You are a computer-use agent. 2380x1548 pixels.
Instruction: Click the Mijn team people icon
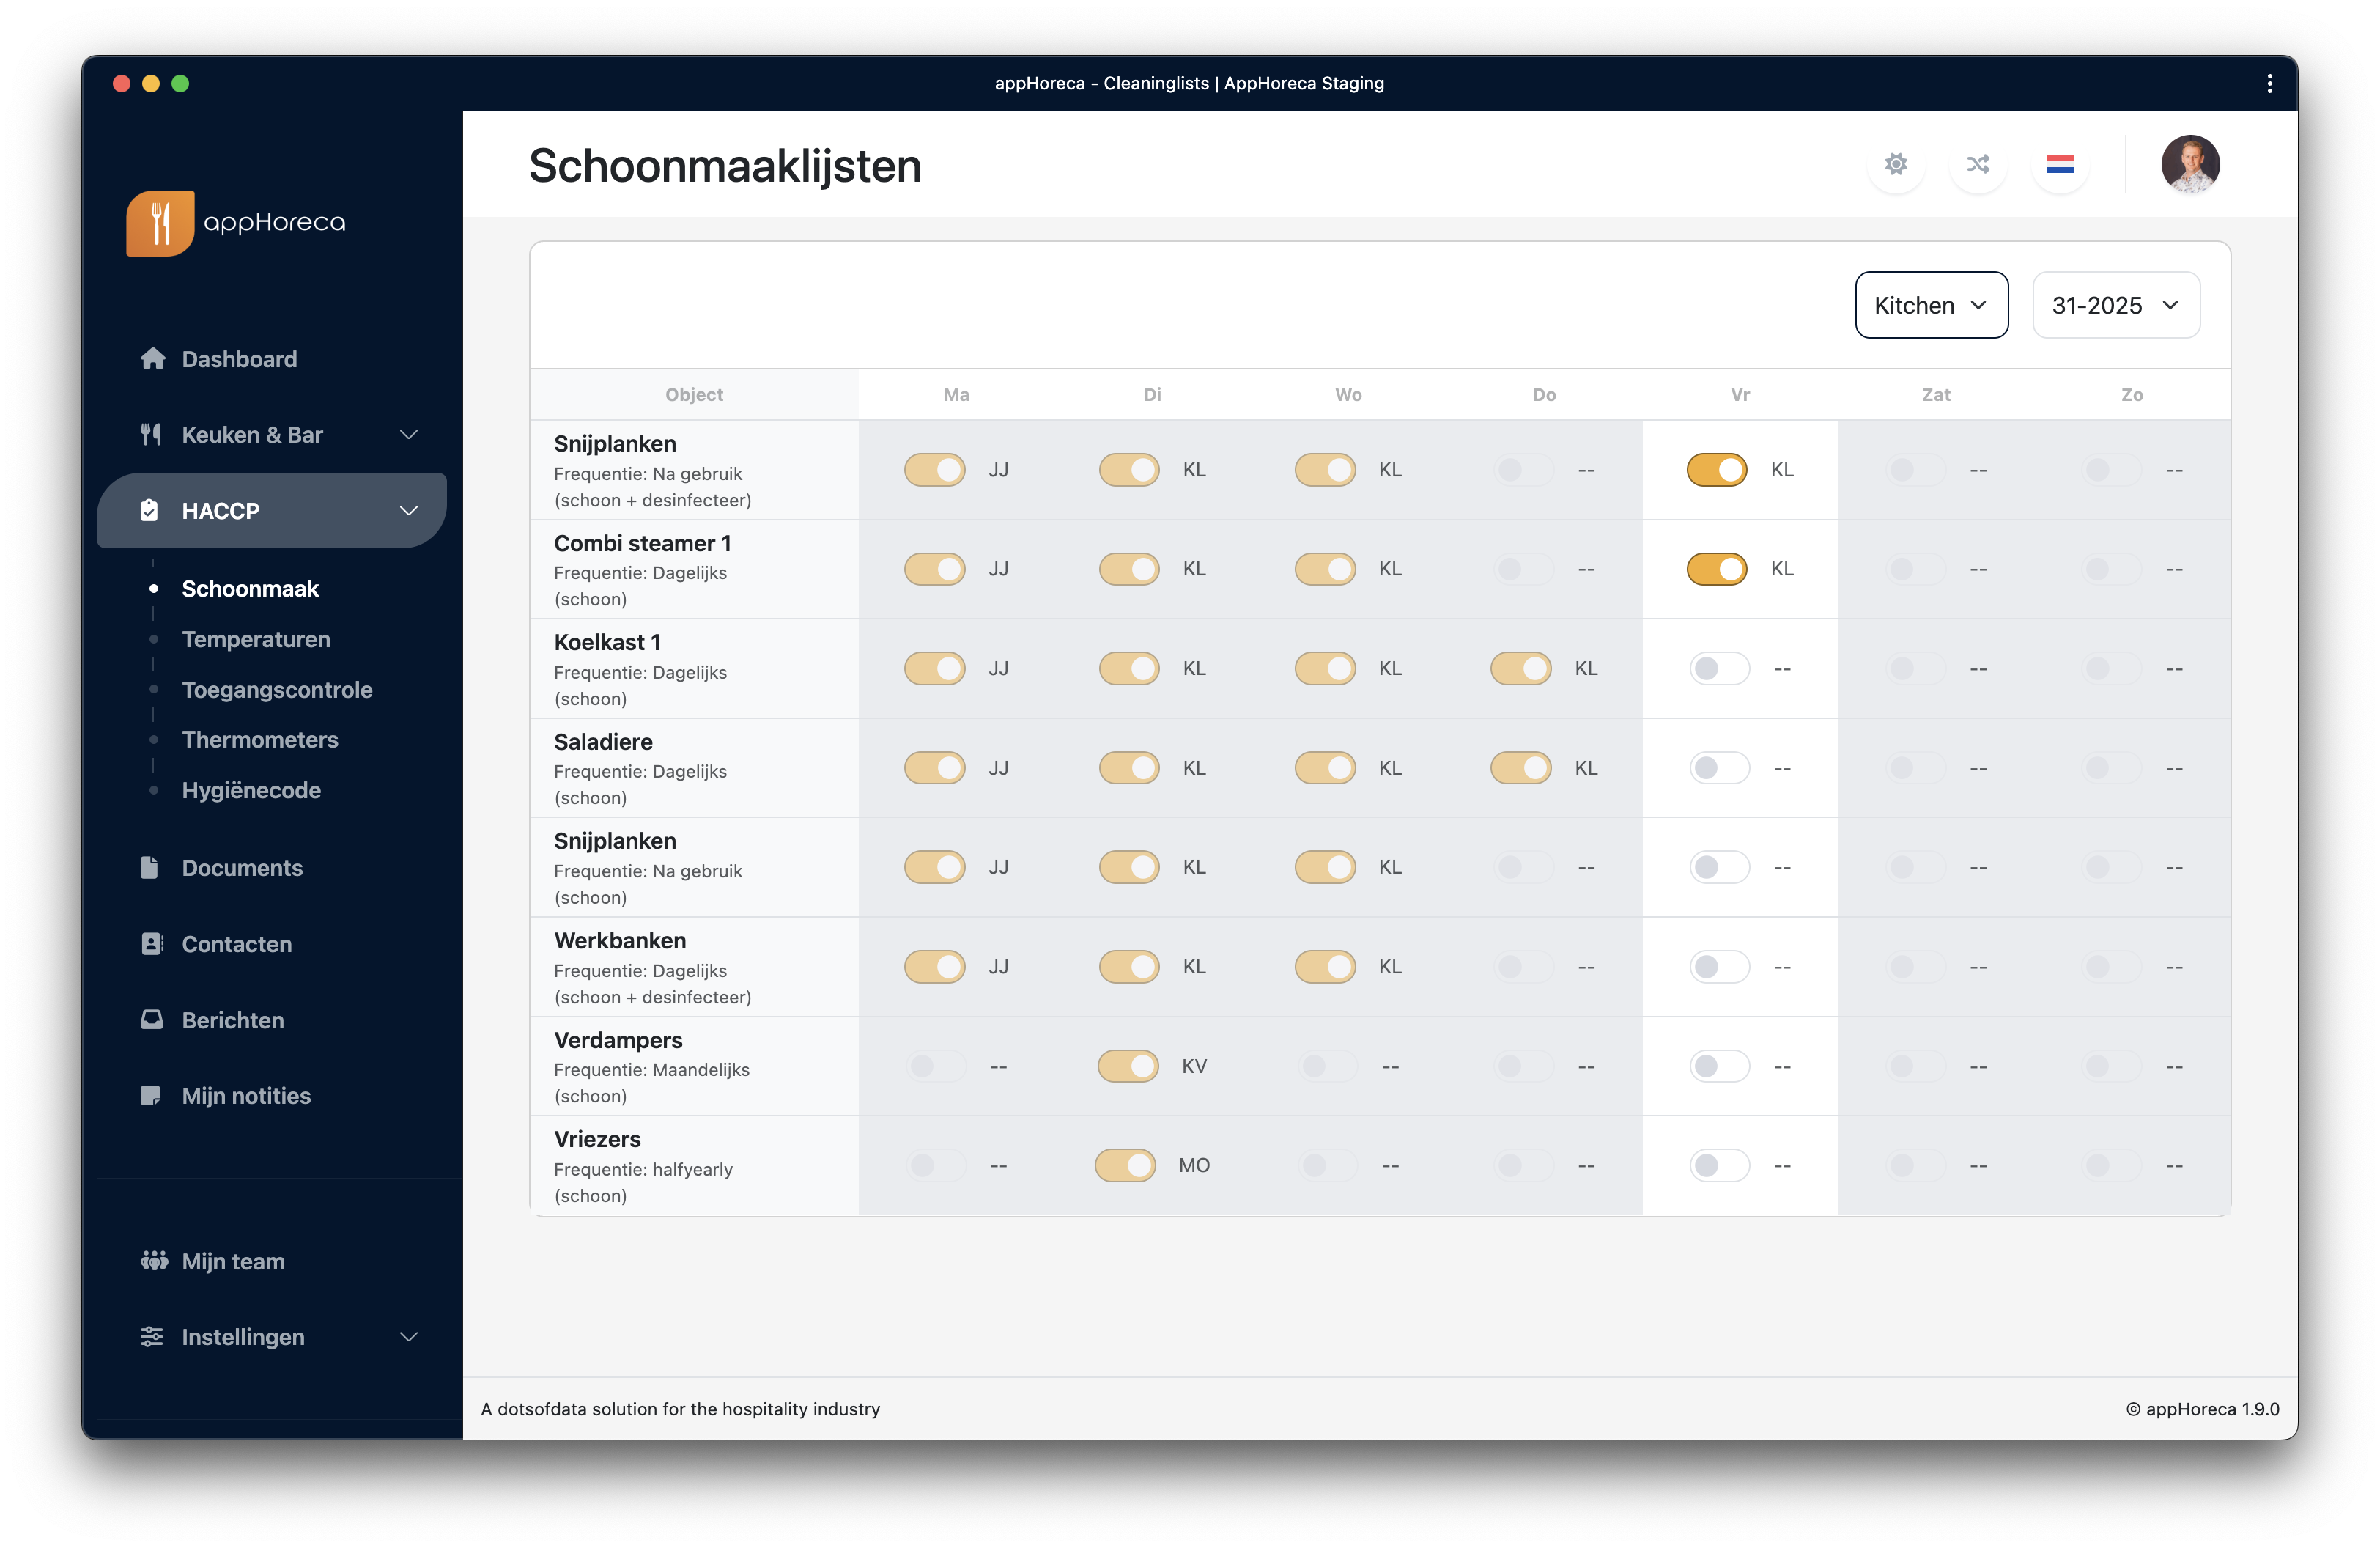[x=153, y=1260]
